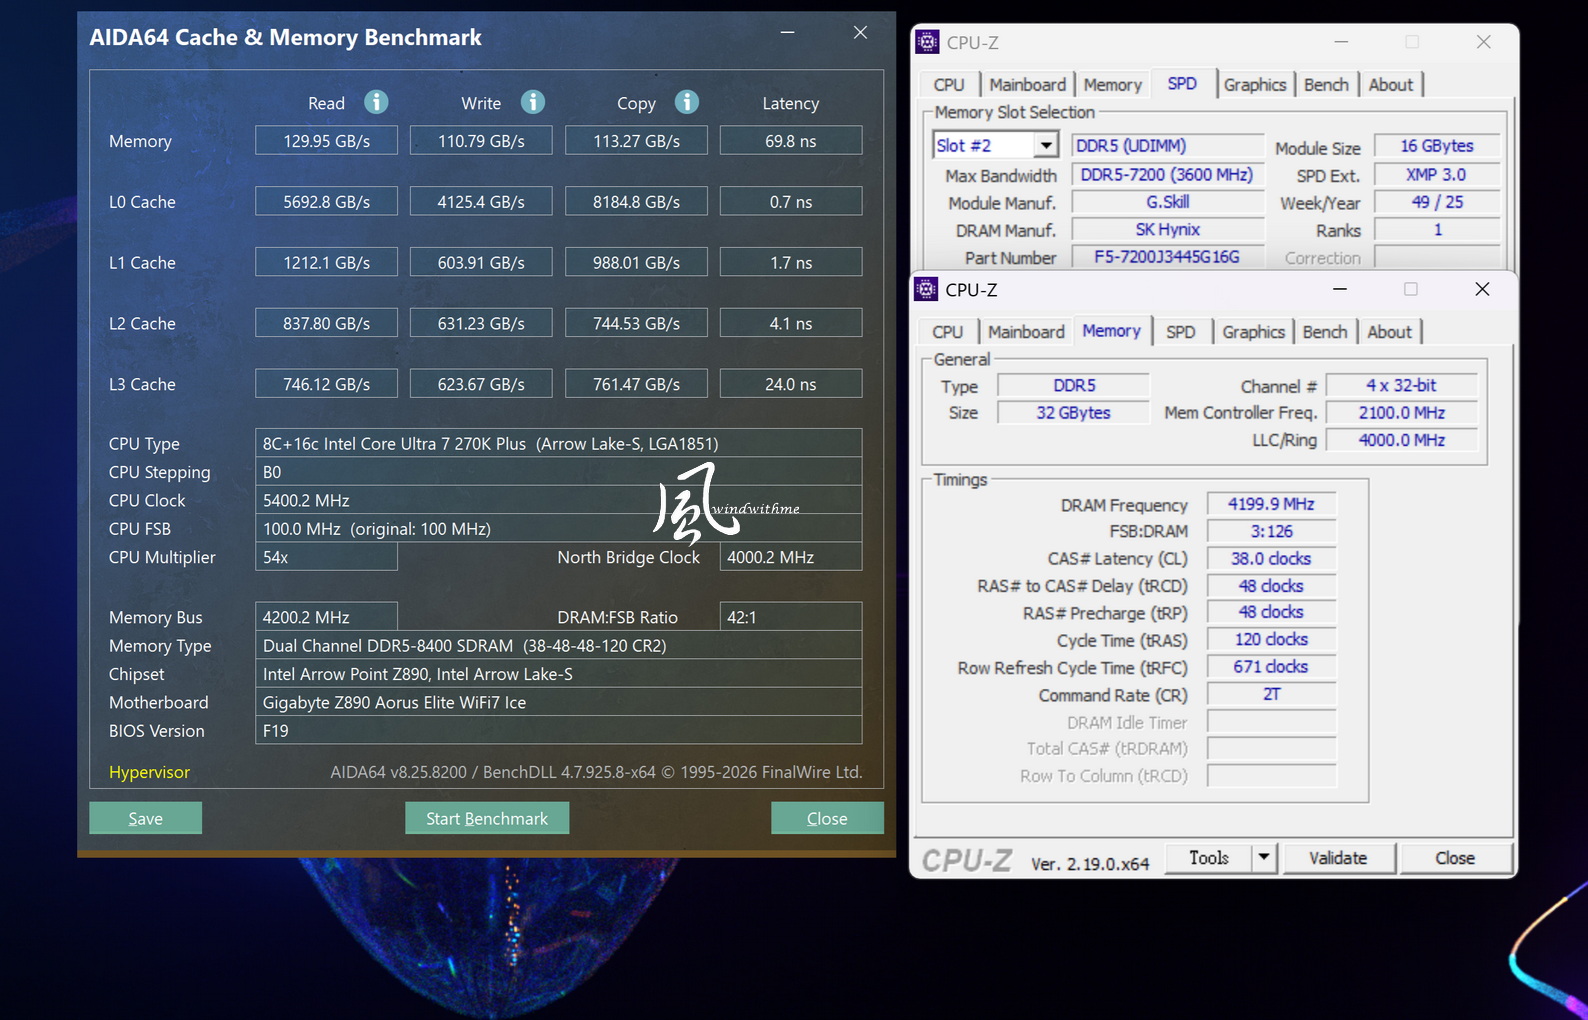Switch to the Mainboard tab in the front CPU-Z window
The height and width of the screenshot is (1020, 1588).
click(x=1026, y=332)
